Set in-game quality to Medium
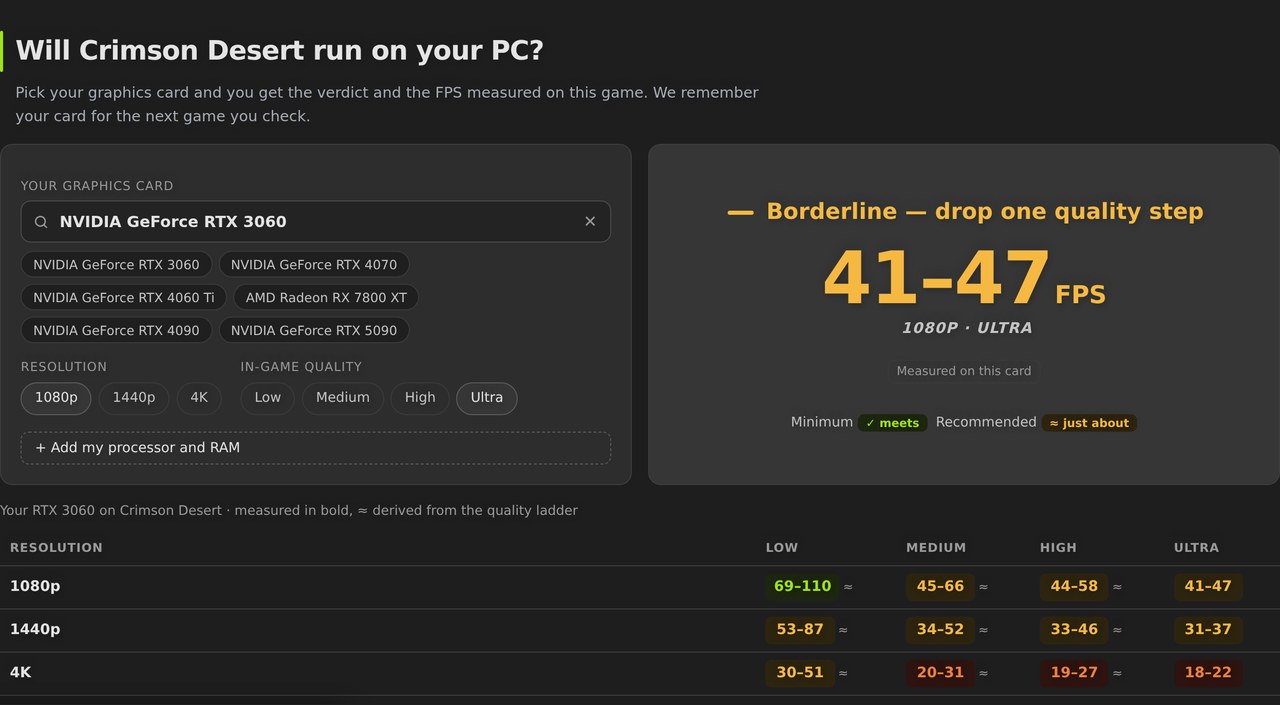This screenshot has width=1280, height=705. coord(343,398)
